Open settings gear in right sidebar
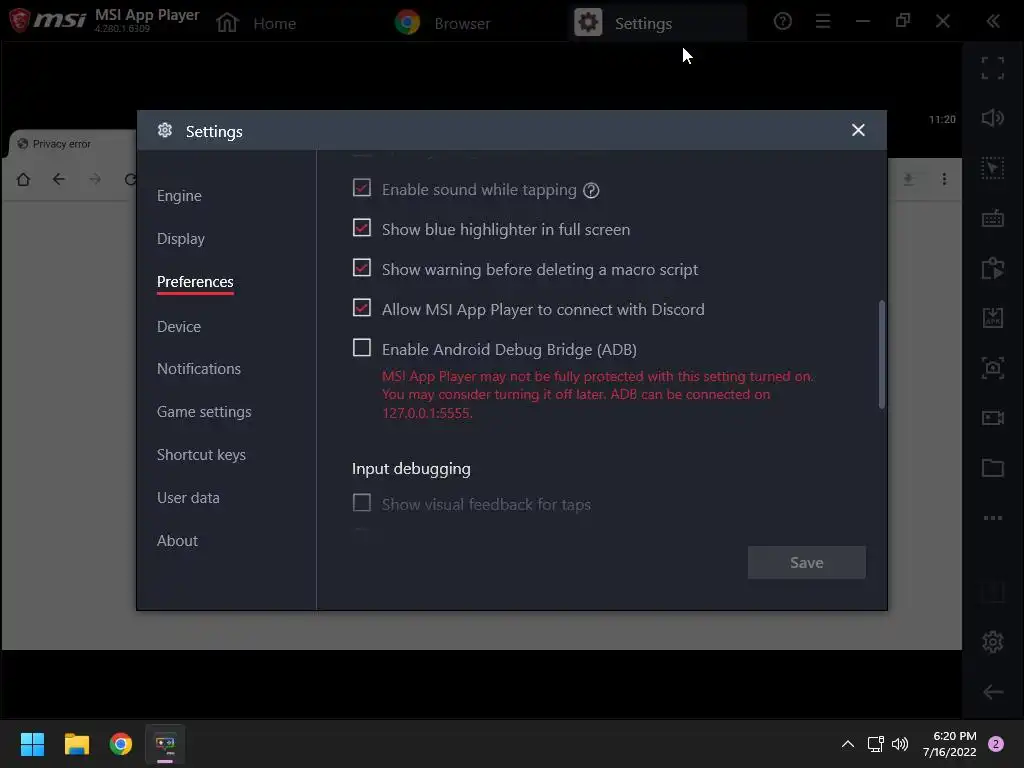Viewport: 1024px width, 768px height. point(992,642)
